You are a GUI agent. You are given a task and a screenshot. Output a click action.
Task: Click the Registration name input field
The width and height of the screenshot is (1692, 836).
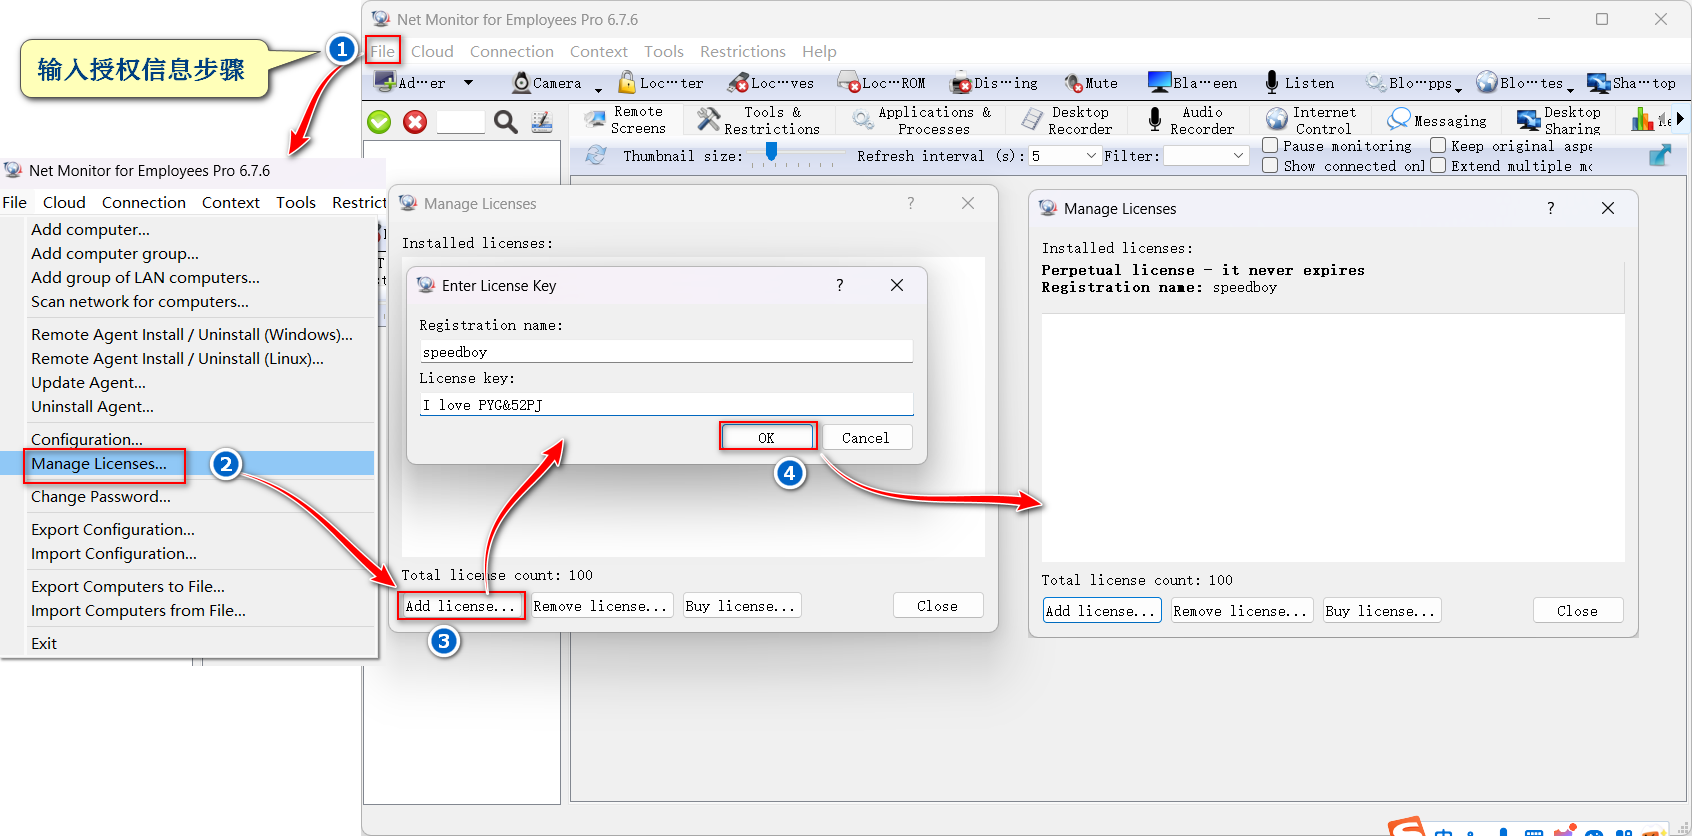(666, 351)
